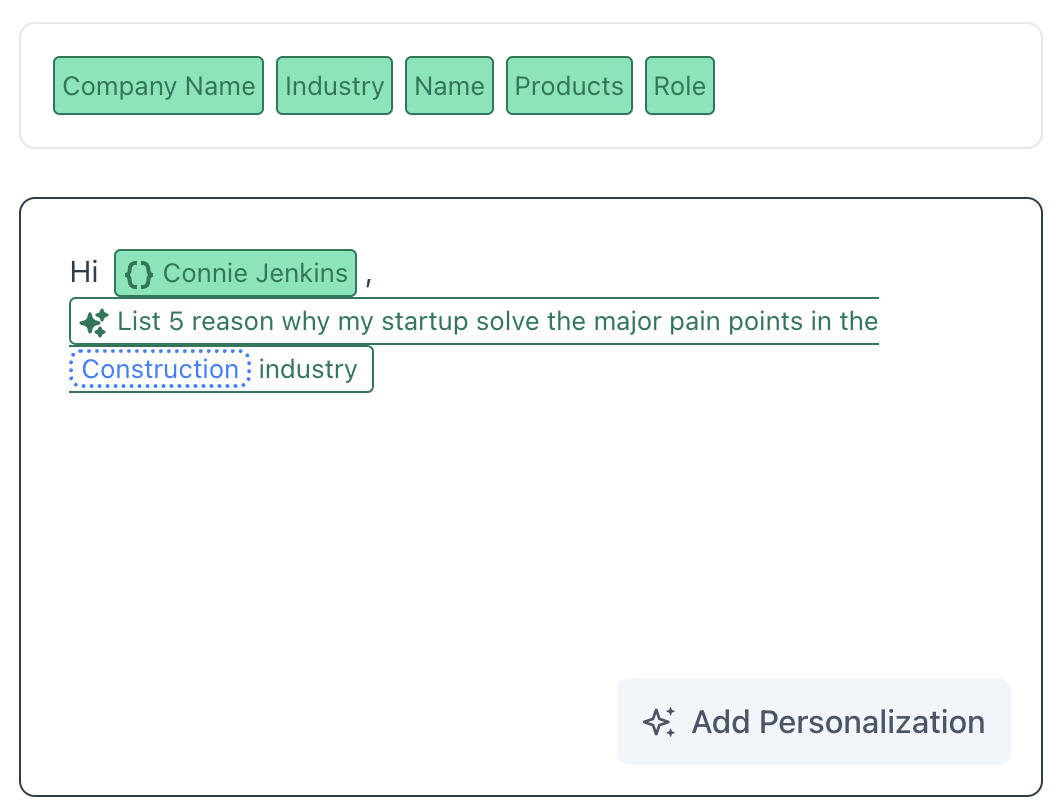Select the Name variable tag
Viewport: 1060px width, 810px height.
click(449, 86)
